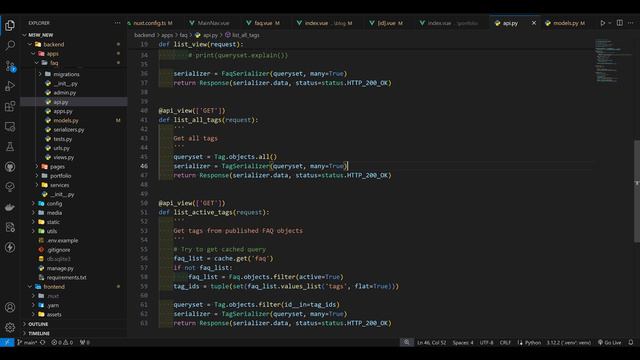Image resolution: width=640 pixels, height=360 pixels.
Task: Expand the config folder
Action: coord(33,204)
